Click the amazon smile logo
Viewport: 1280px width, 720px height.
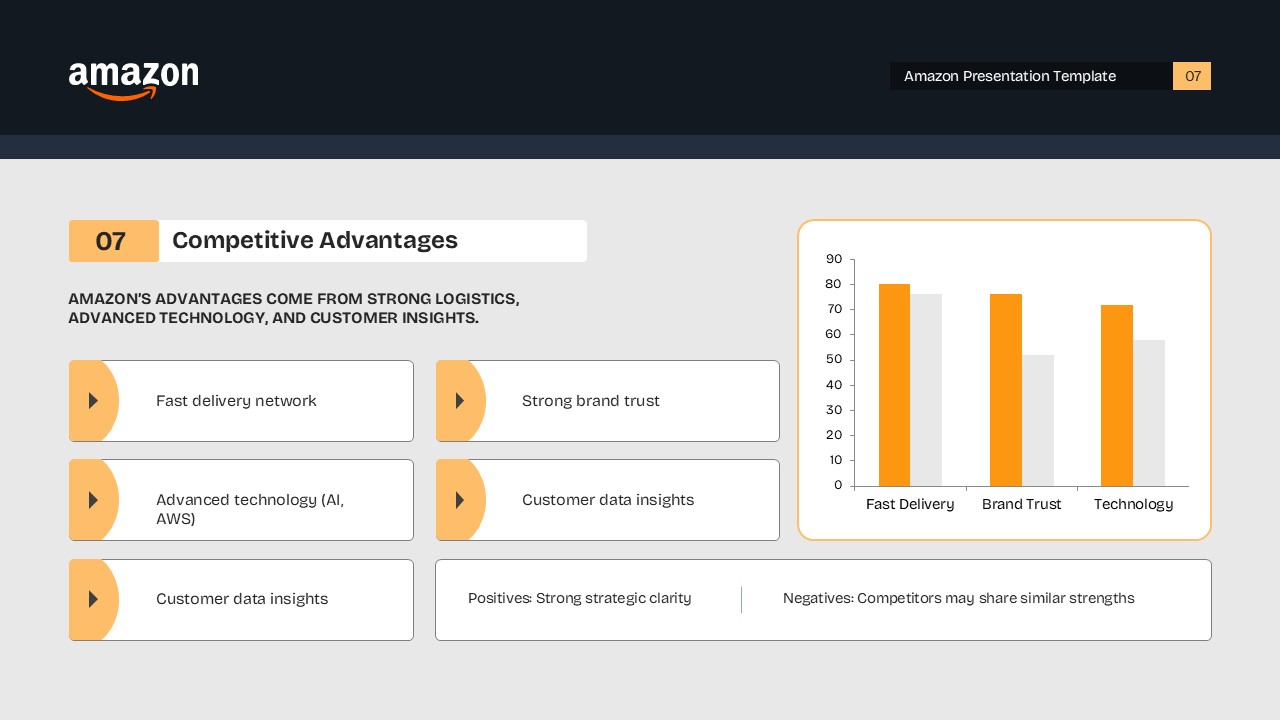coord(133,80)
